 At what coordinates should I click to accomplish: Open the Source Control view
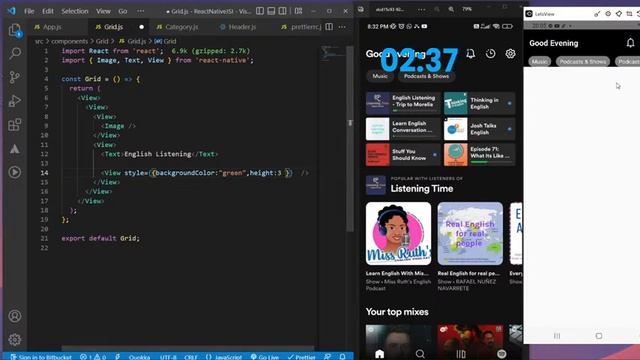[15, 77]
